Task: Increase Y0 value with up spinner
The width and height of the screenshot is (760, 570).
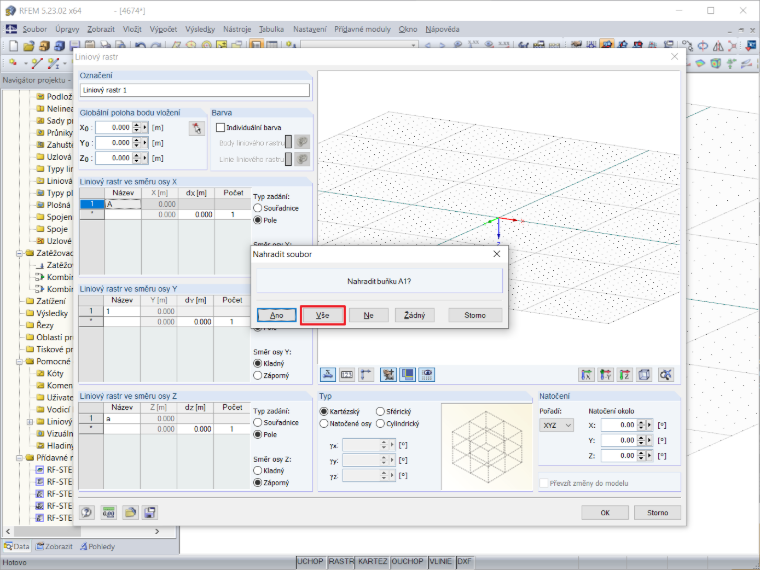Action: click(137, 140)
